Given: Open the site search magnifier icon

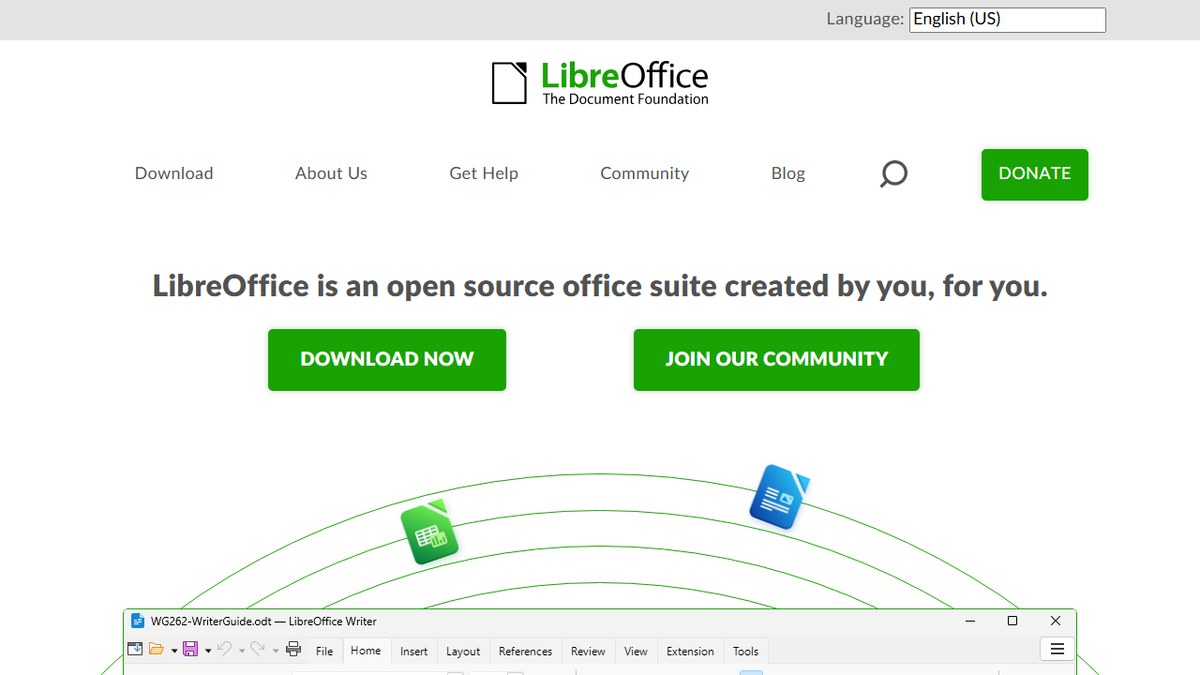Looking at the screenshot, I should [893, 174].
